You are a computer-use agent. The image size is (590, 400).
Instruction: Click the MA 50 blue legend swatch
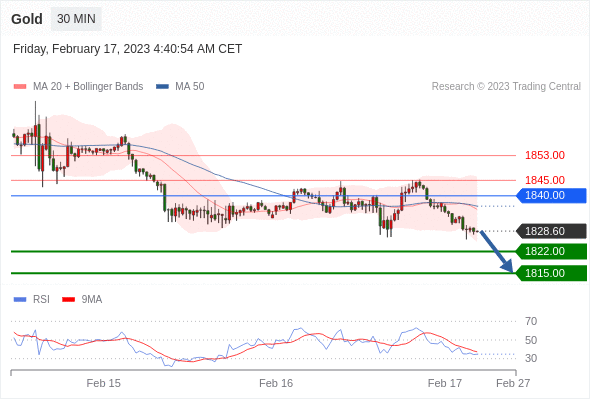click(162, 87)
